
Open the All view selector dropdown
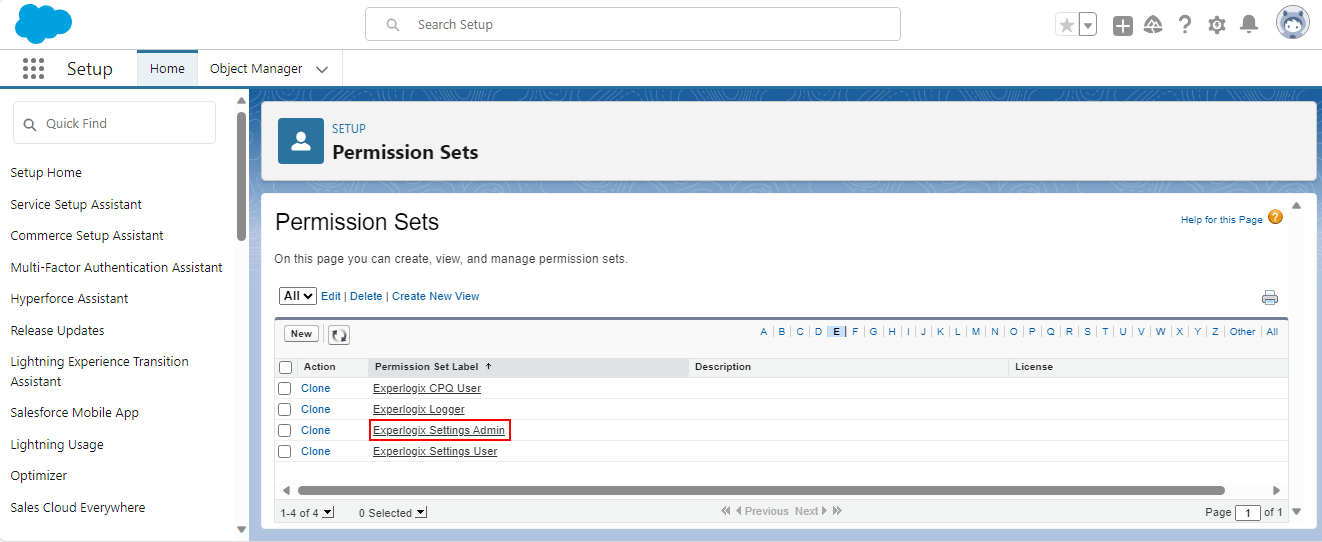tap(298, 296)
